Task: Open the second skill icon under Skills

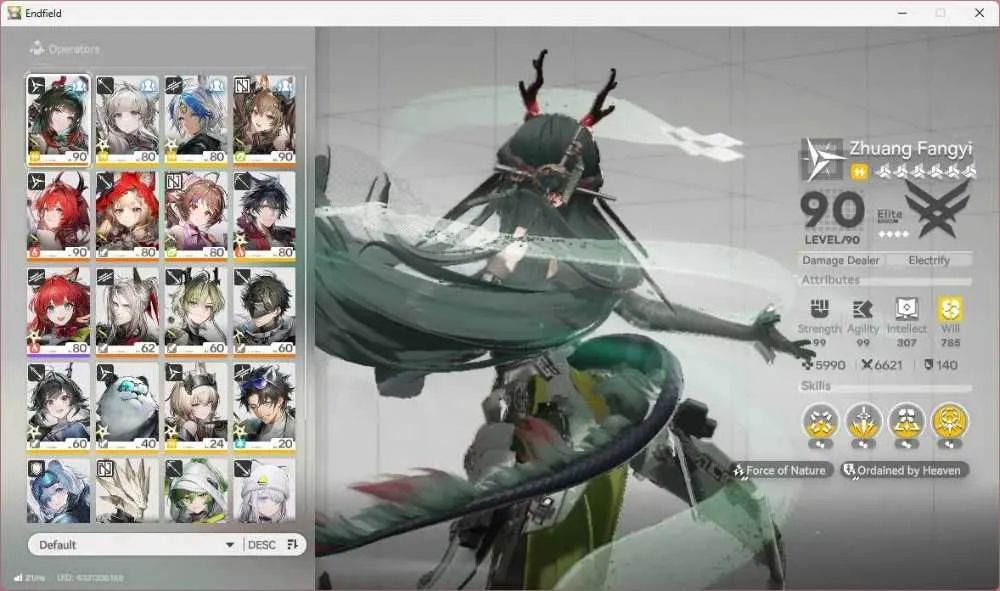Action: (x=864, y=420)
